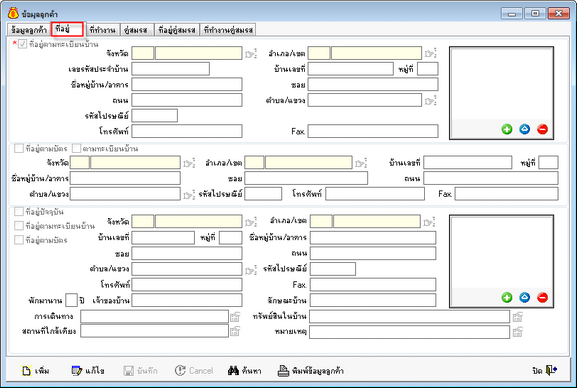Click the บันทึก (save) button
Screen dimensions: 577x388
point(141,371)
